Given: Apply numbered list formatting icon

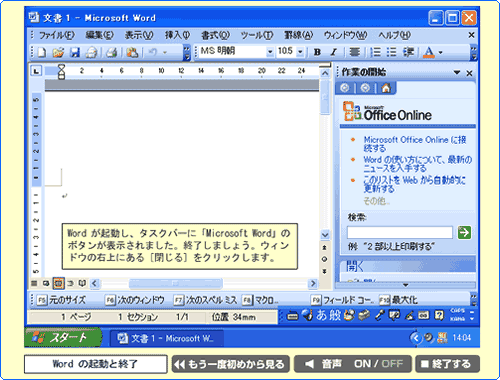Looking at the screenshot, I should [375, 52].
